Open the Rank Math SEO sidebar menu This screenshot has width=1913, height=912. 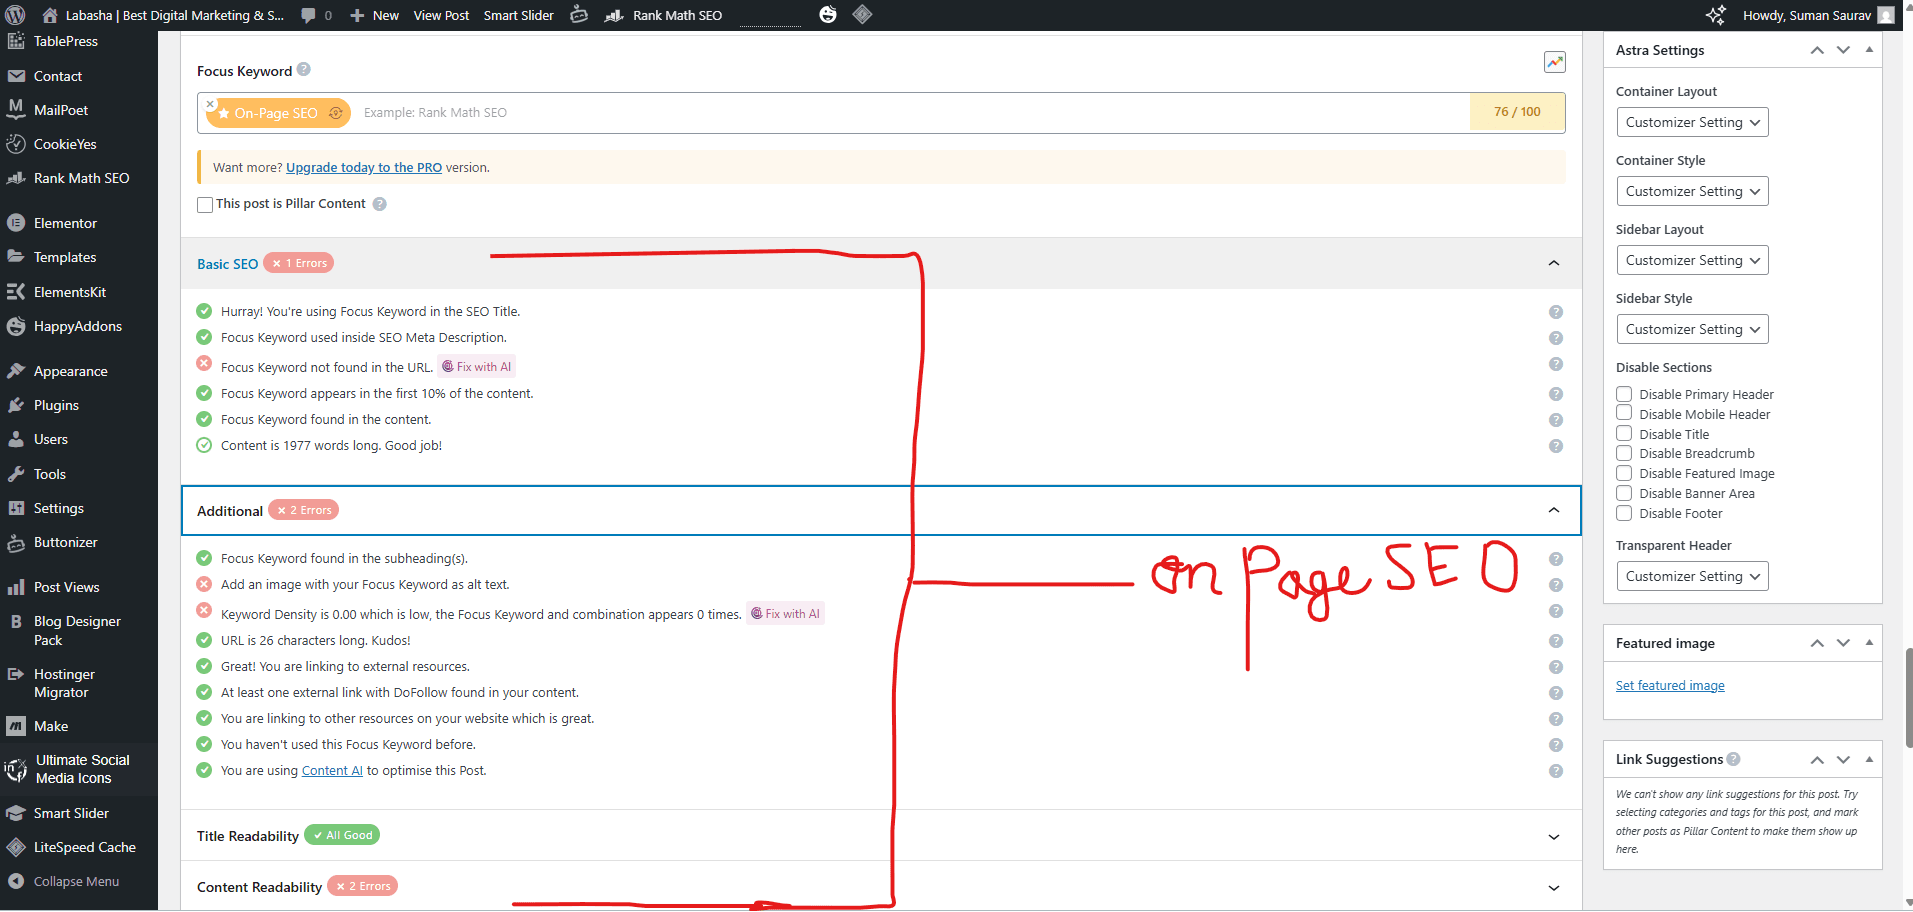point(81,178)
